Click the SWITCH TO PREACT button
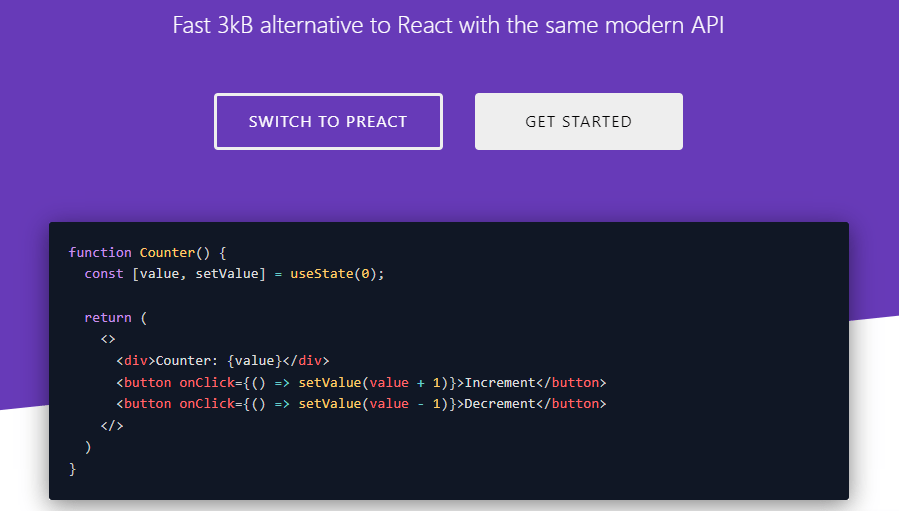This screenshot has height=511, width=899. 328,122
